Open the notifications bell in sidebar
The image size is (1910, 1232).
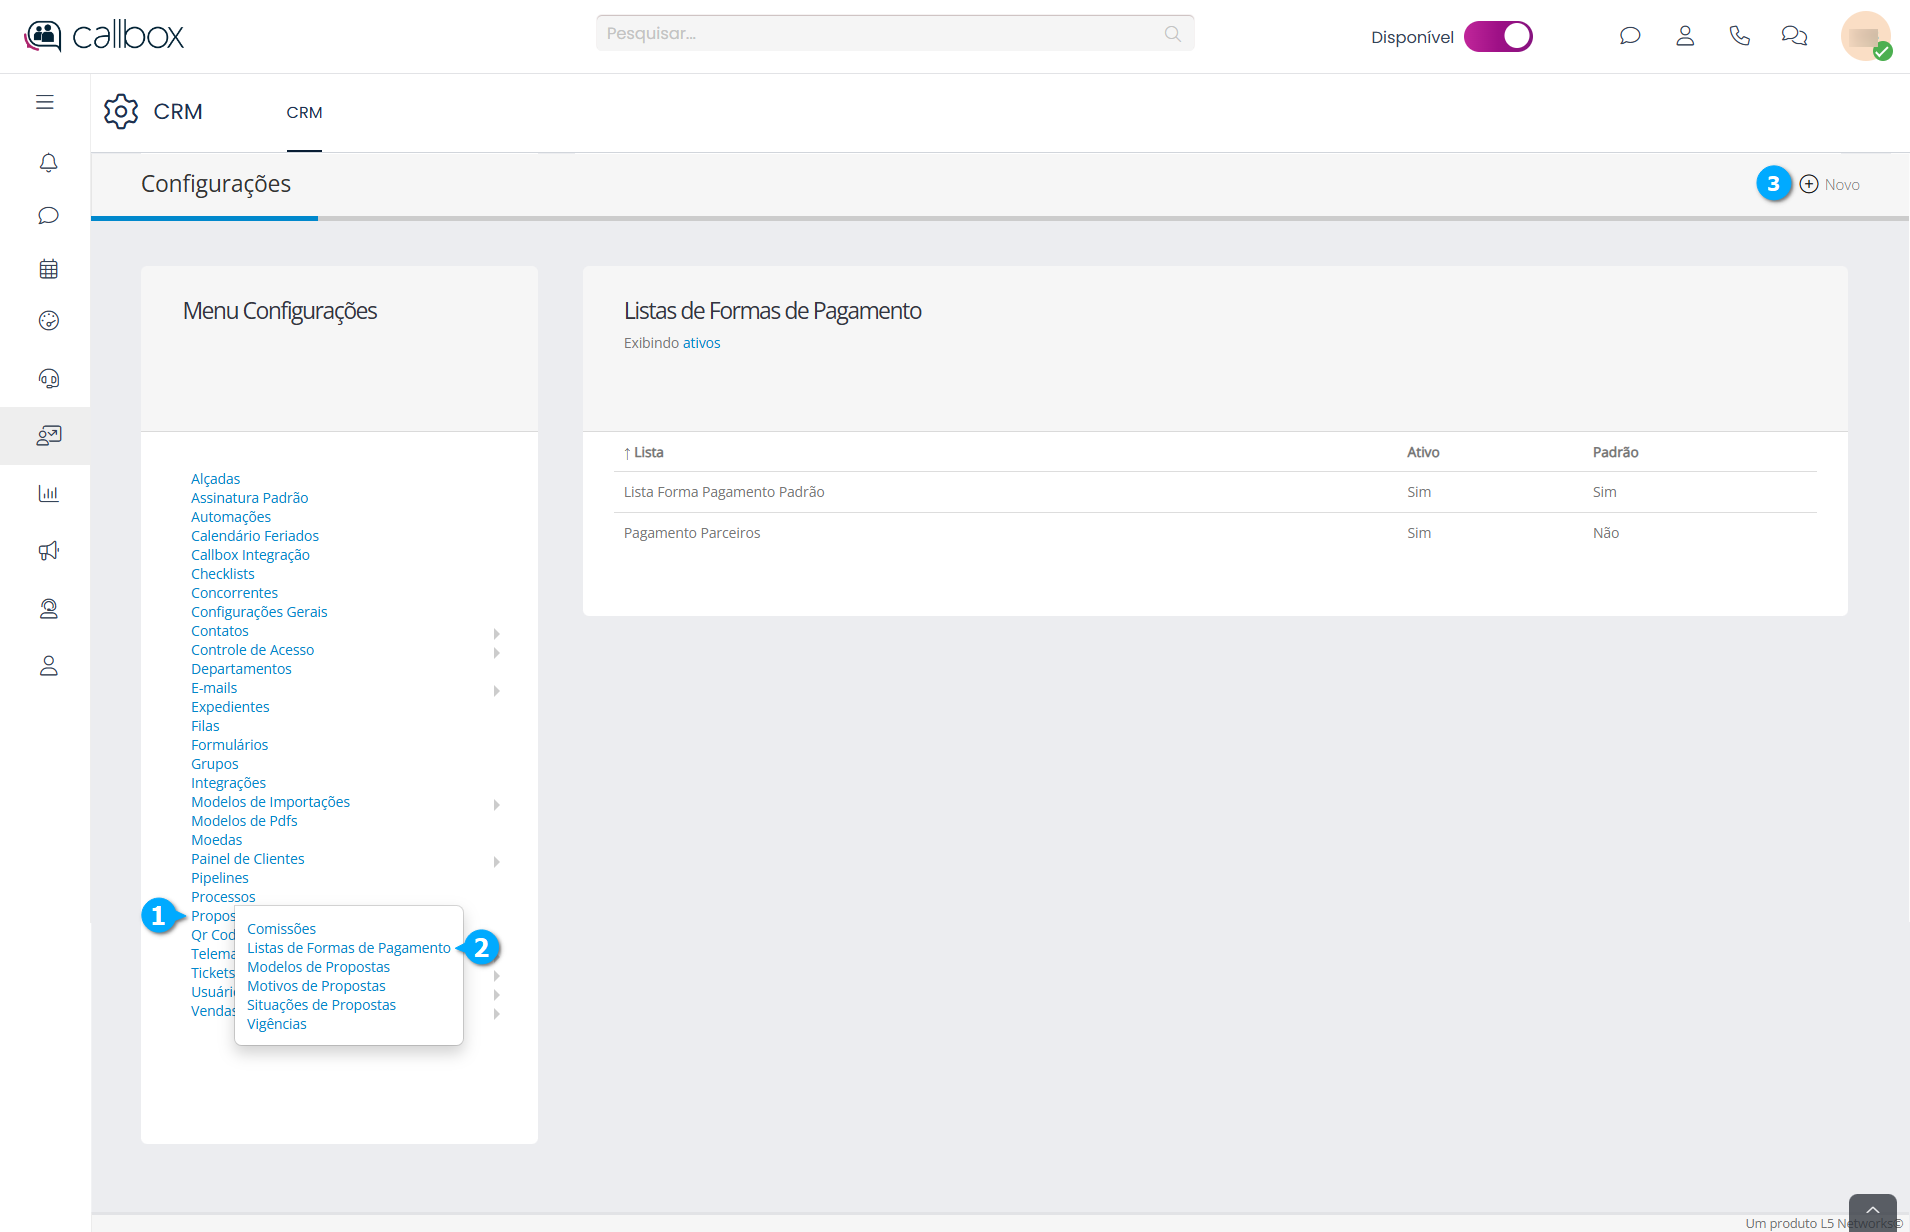click(x=48, y=162)
